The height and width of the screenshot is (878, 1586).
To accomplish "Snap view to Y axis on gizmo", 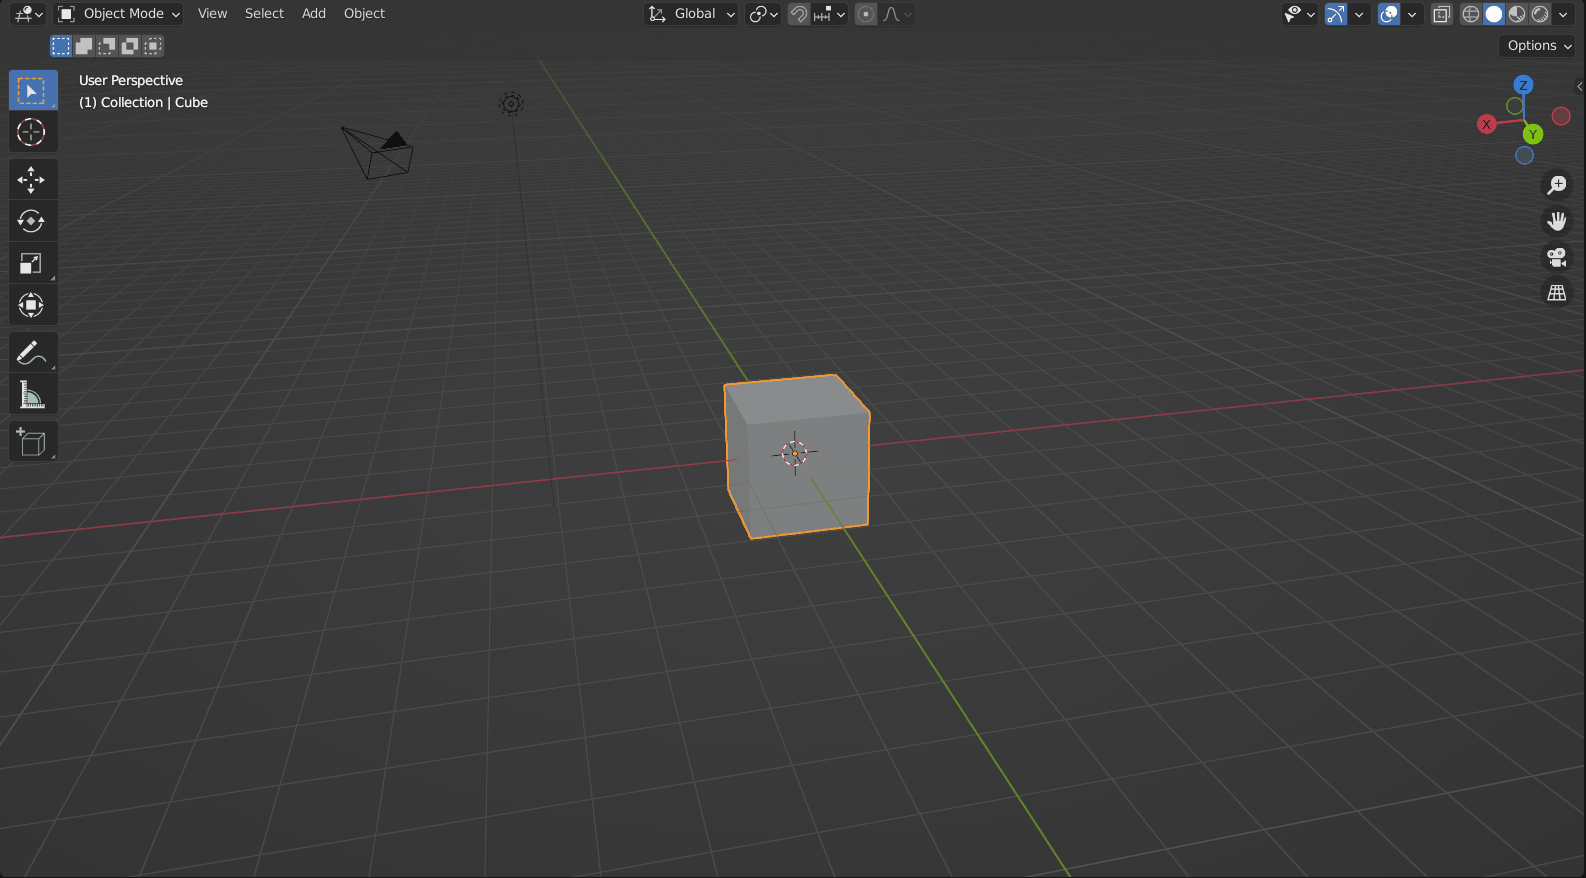I will click(1533, 134).
